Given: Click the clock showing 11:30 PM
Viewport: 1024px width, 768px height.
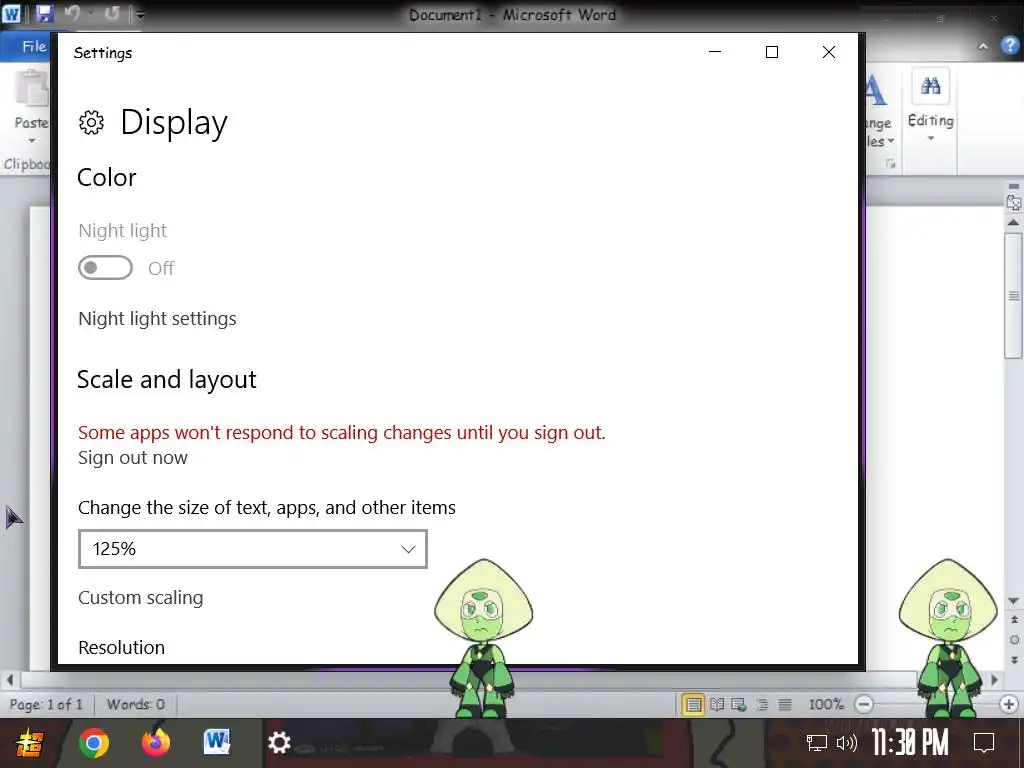Looking at the screenshot, I should (910, 743).
